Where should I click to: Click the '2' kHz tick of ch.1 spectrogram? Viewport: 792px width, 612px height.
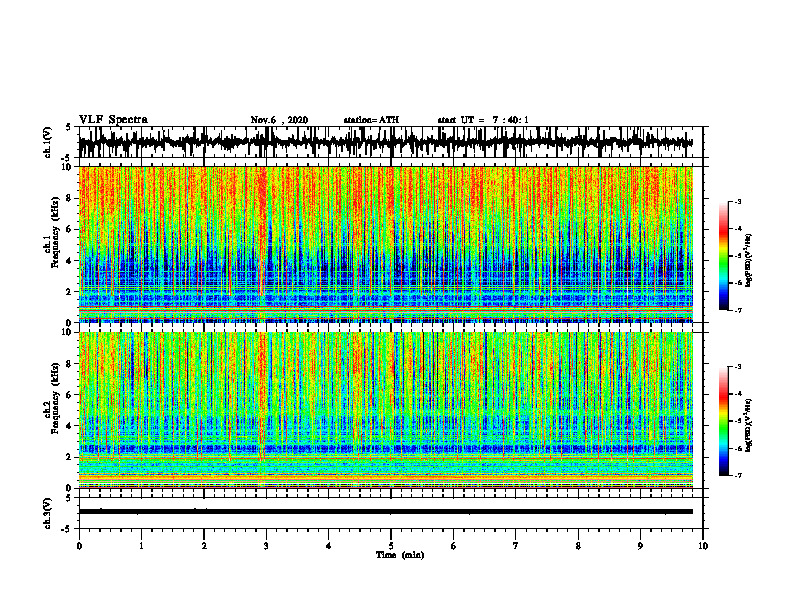coord(70,291)
